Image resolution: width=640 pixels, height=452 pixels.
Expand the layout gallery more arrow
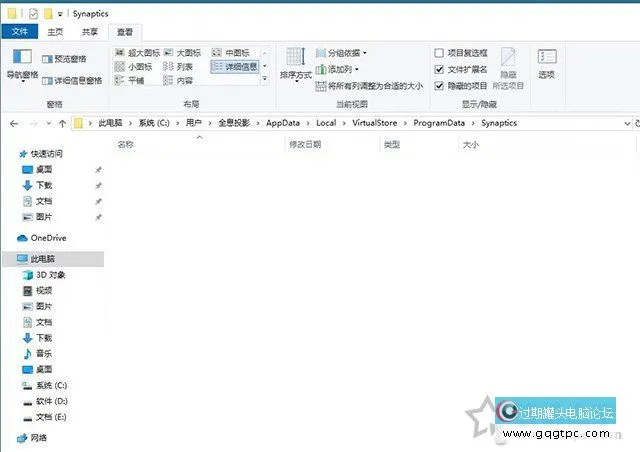coord(265,79)
